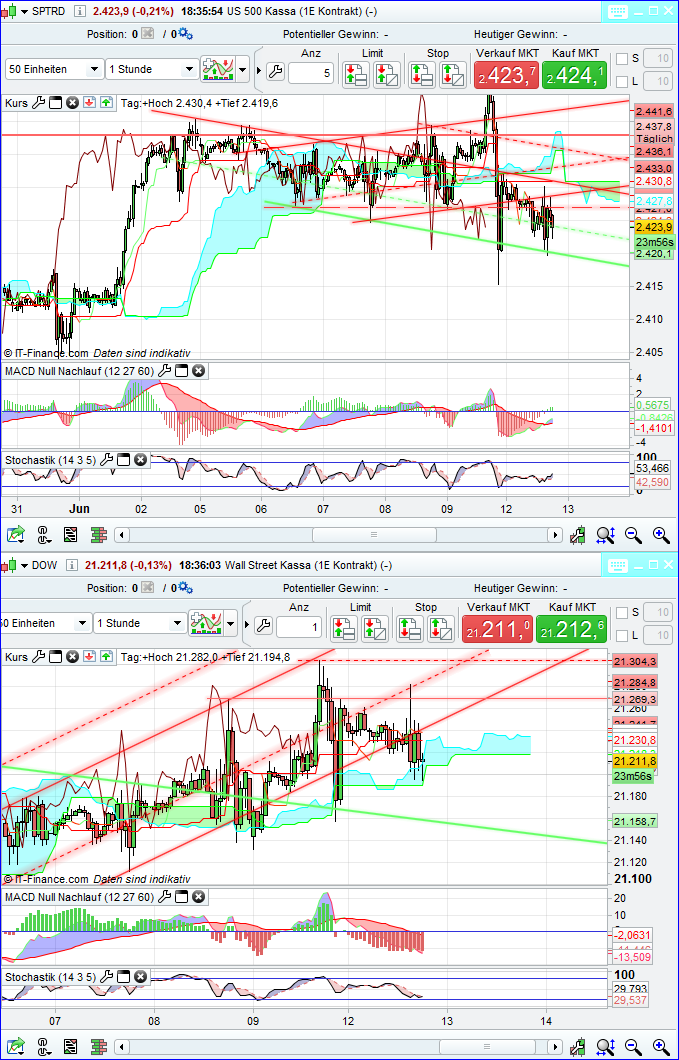Click chart trading icon left of zoom tools, SPTRD

pos(578,535)
